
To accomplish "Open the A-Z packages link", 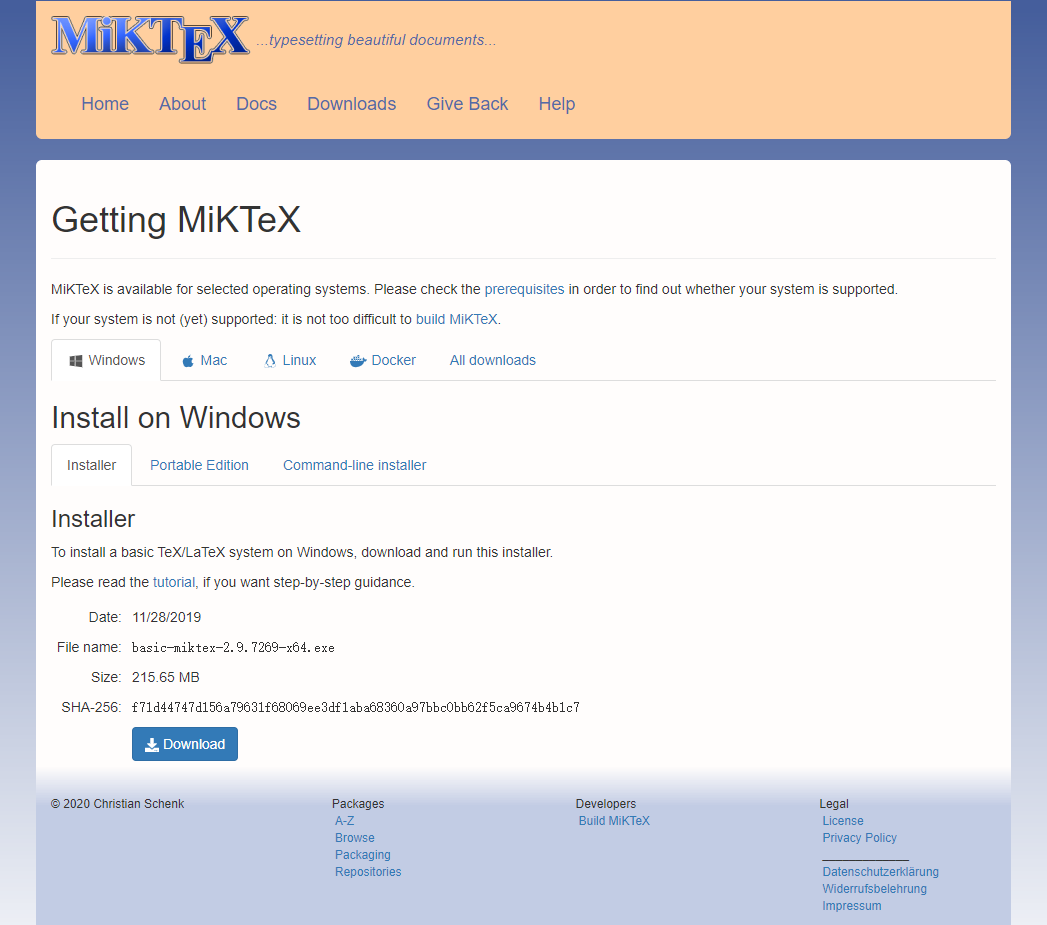I will tap(345, 821).
